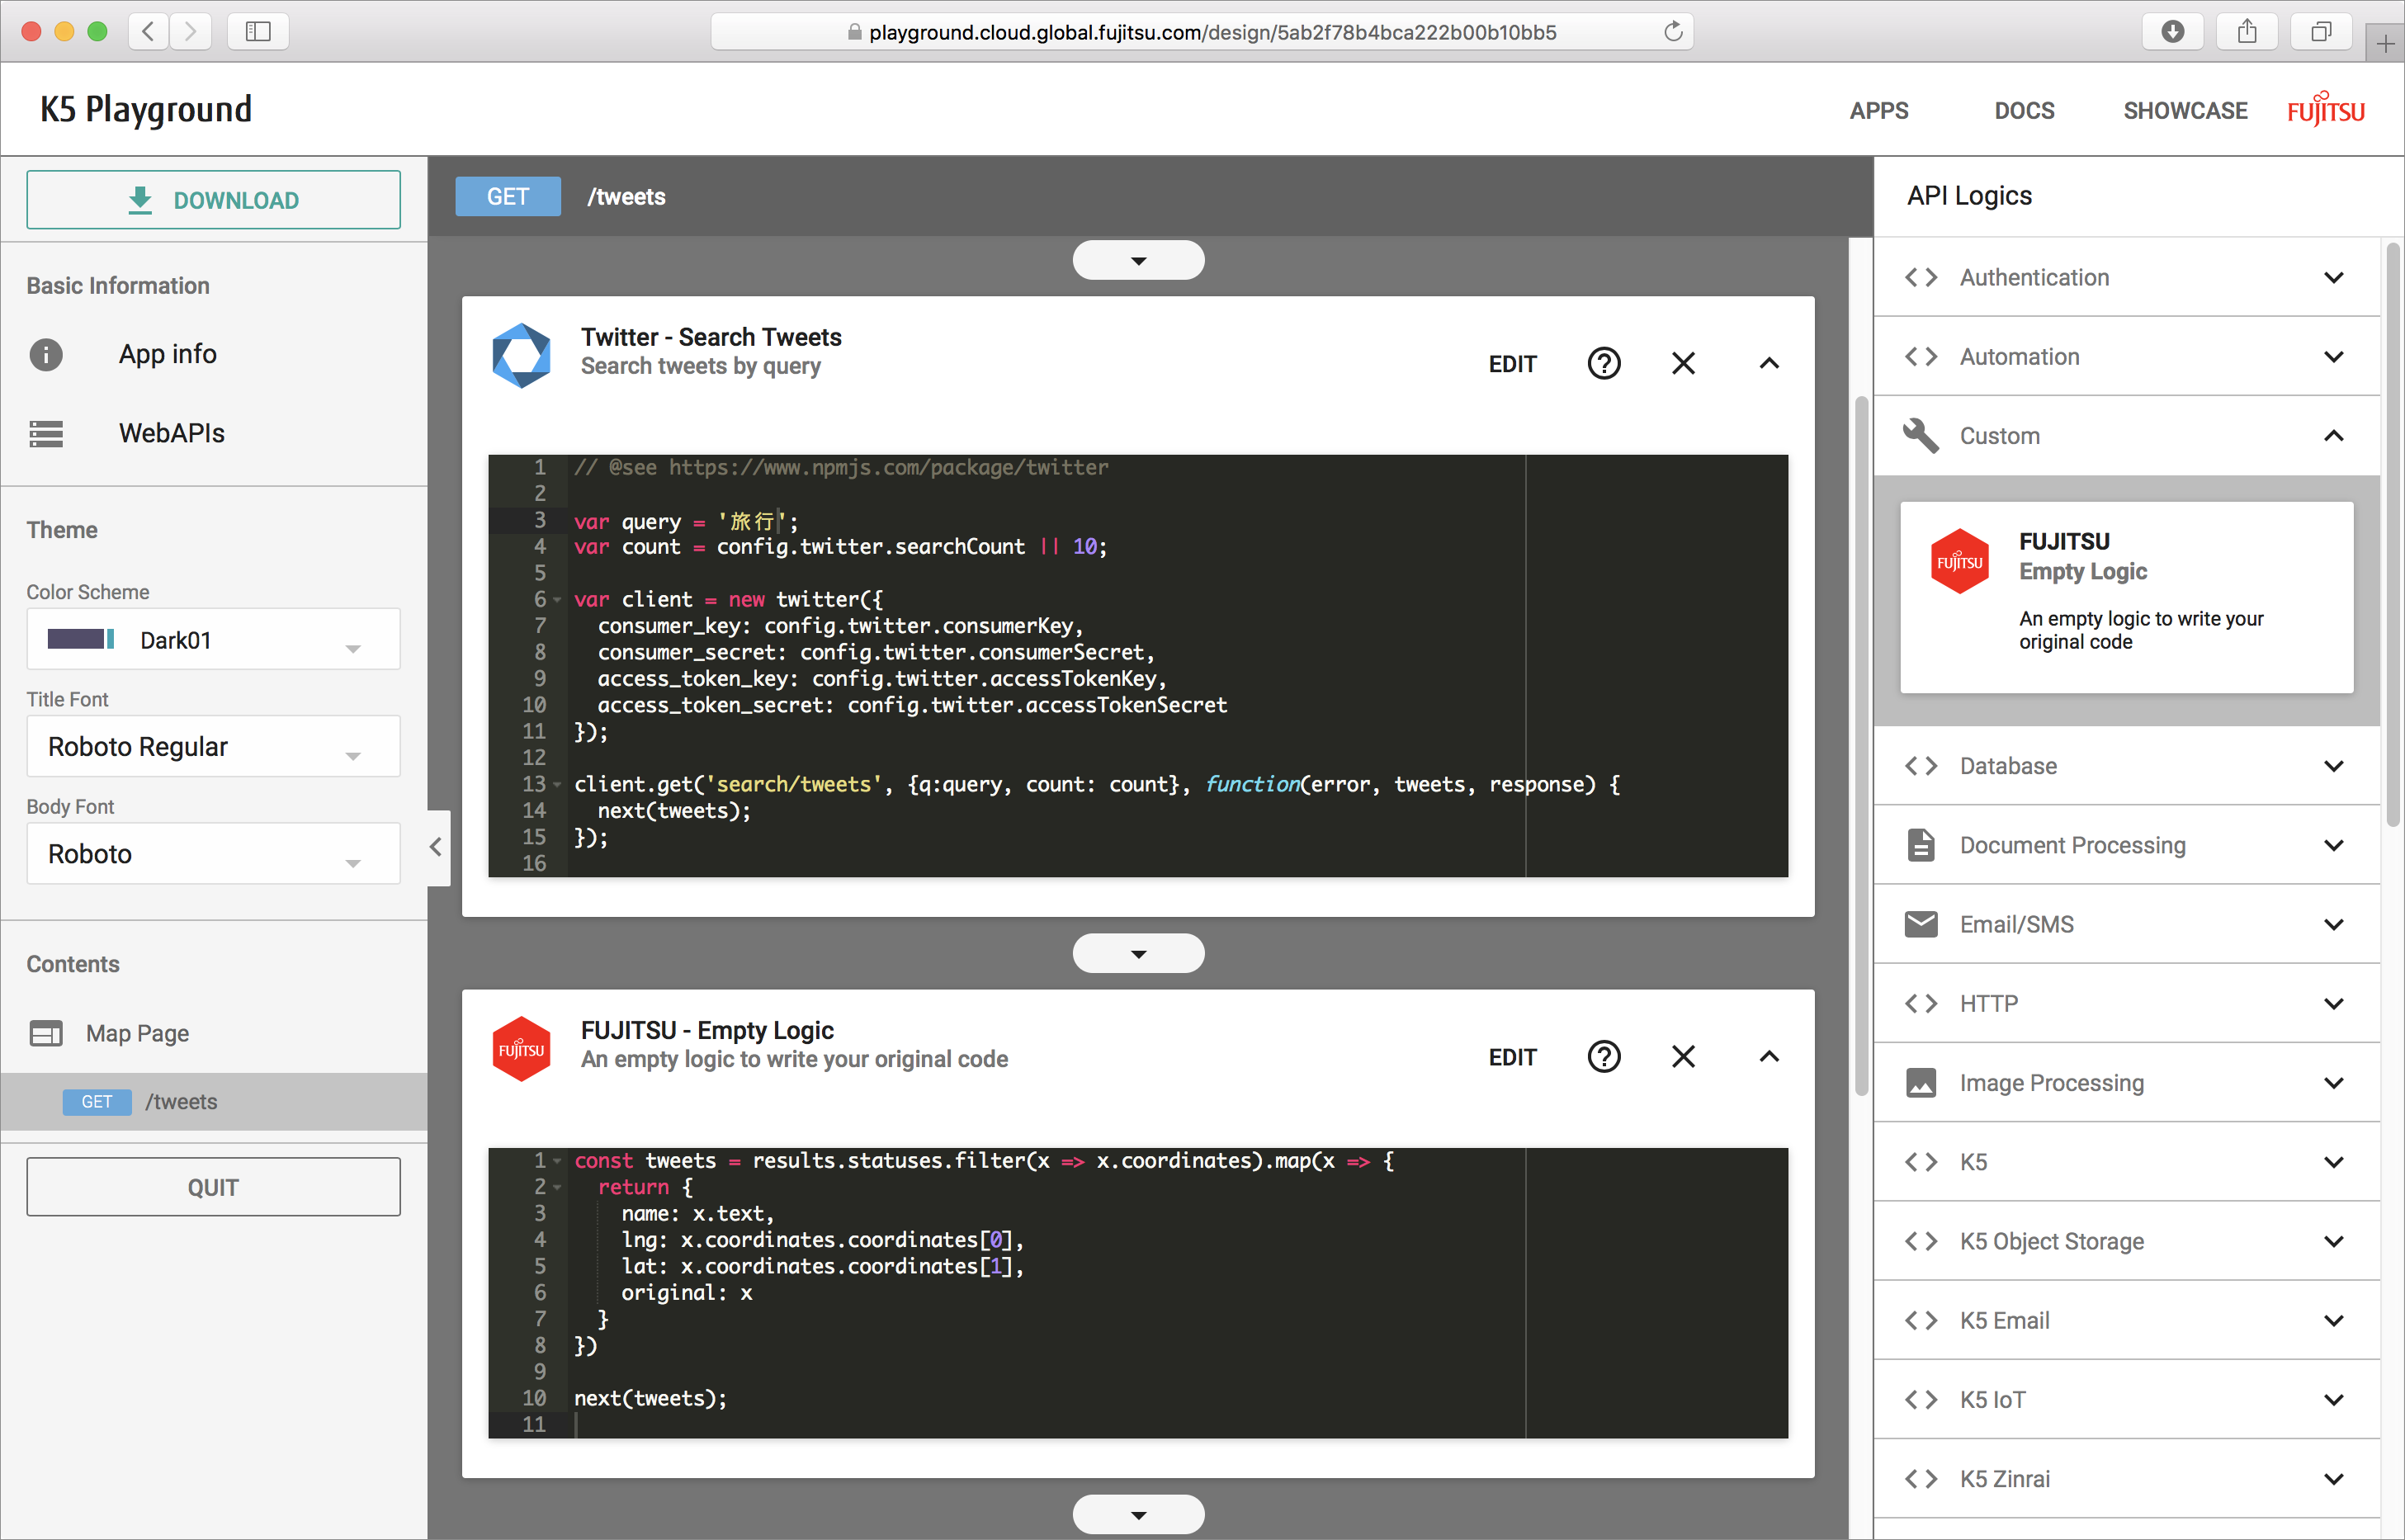Remove the Twitter Search Tweets logic

click(1683, 363)
